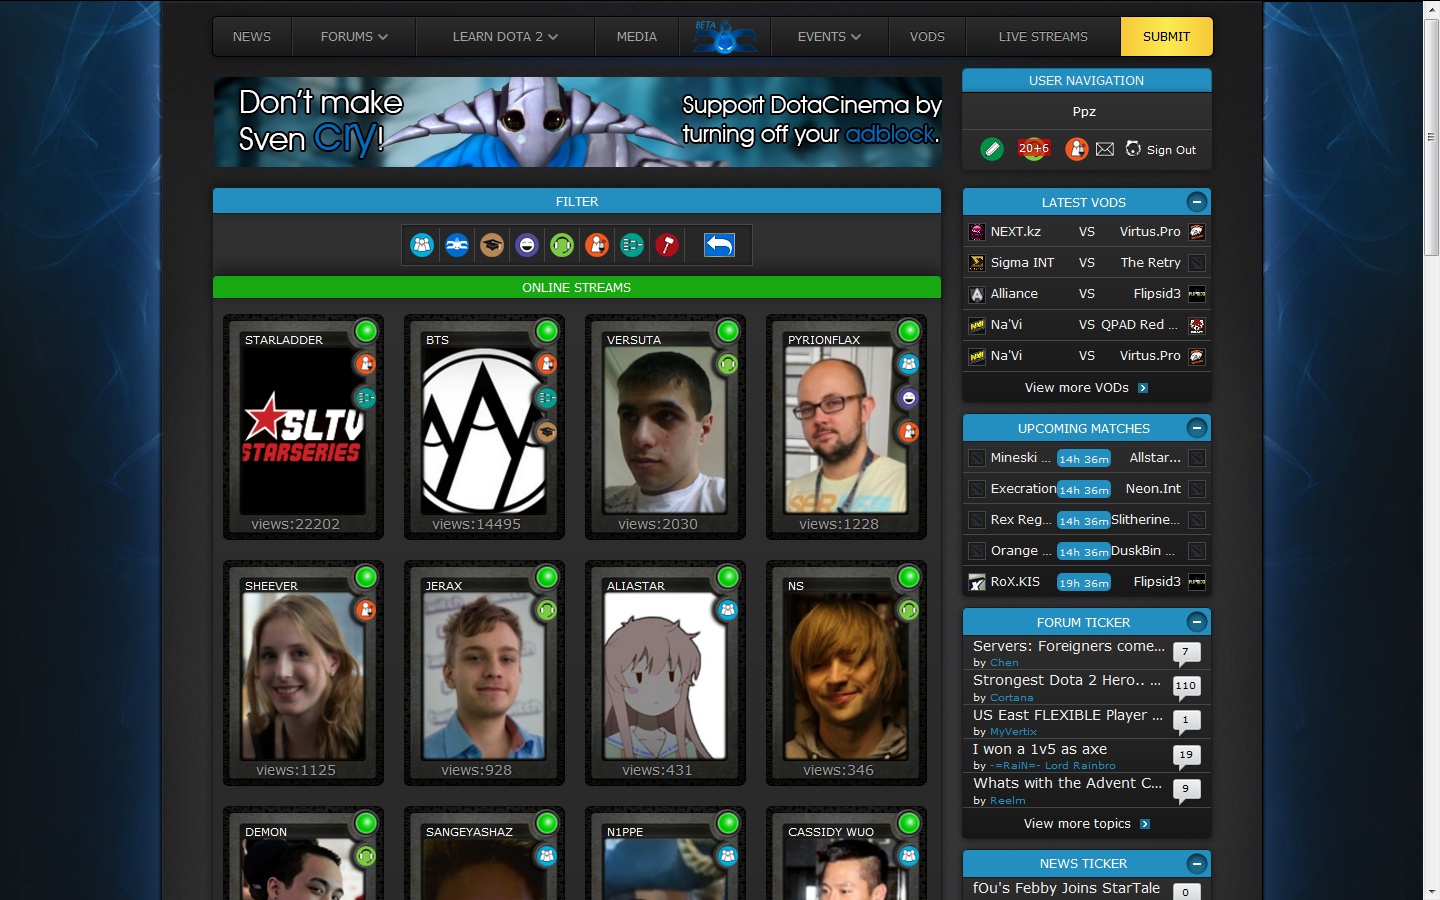1440x900 pixels.
Task: Click the purple laughing face filter icon
Action: pyautogui.click(x=527, y=245)
